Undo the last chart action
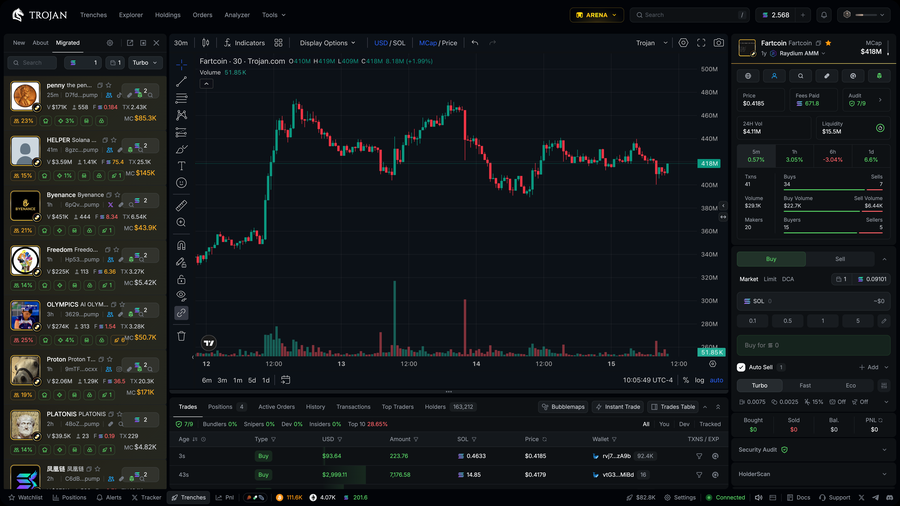 pos(475,42)
